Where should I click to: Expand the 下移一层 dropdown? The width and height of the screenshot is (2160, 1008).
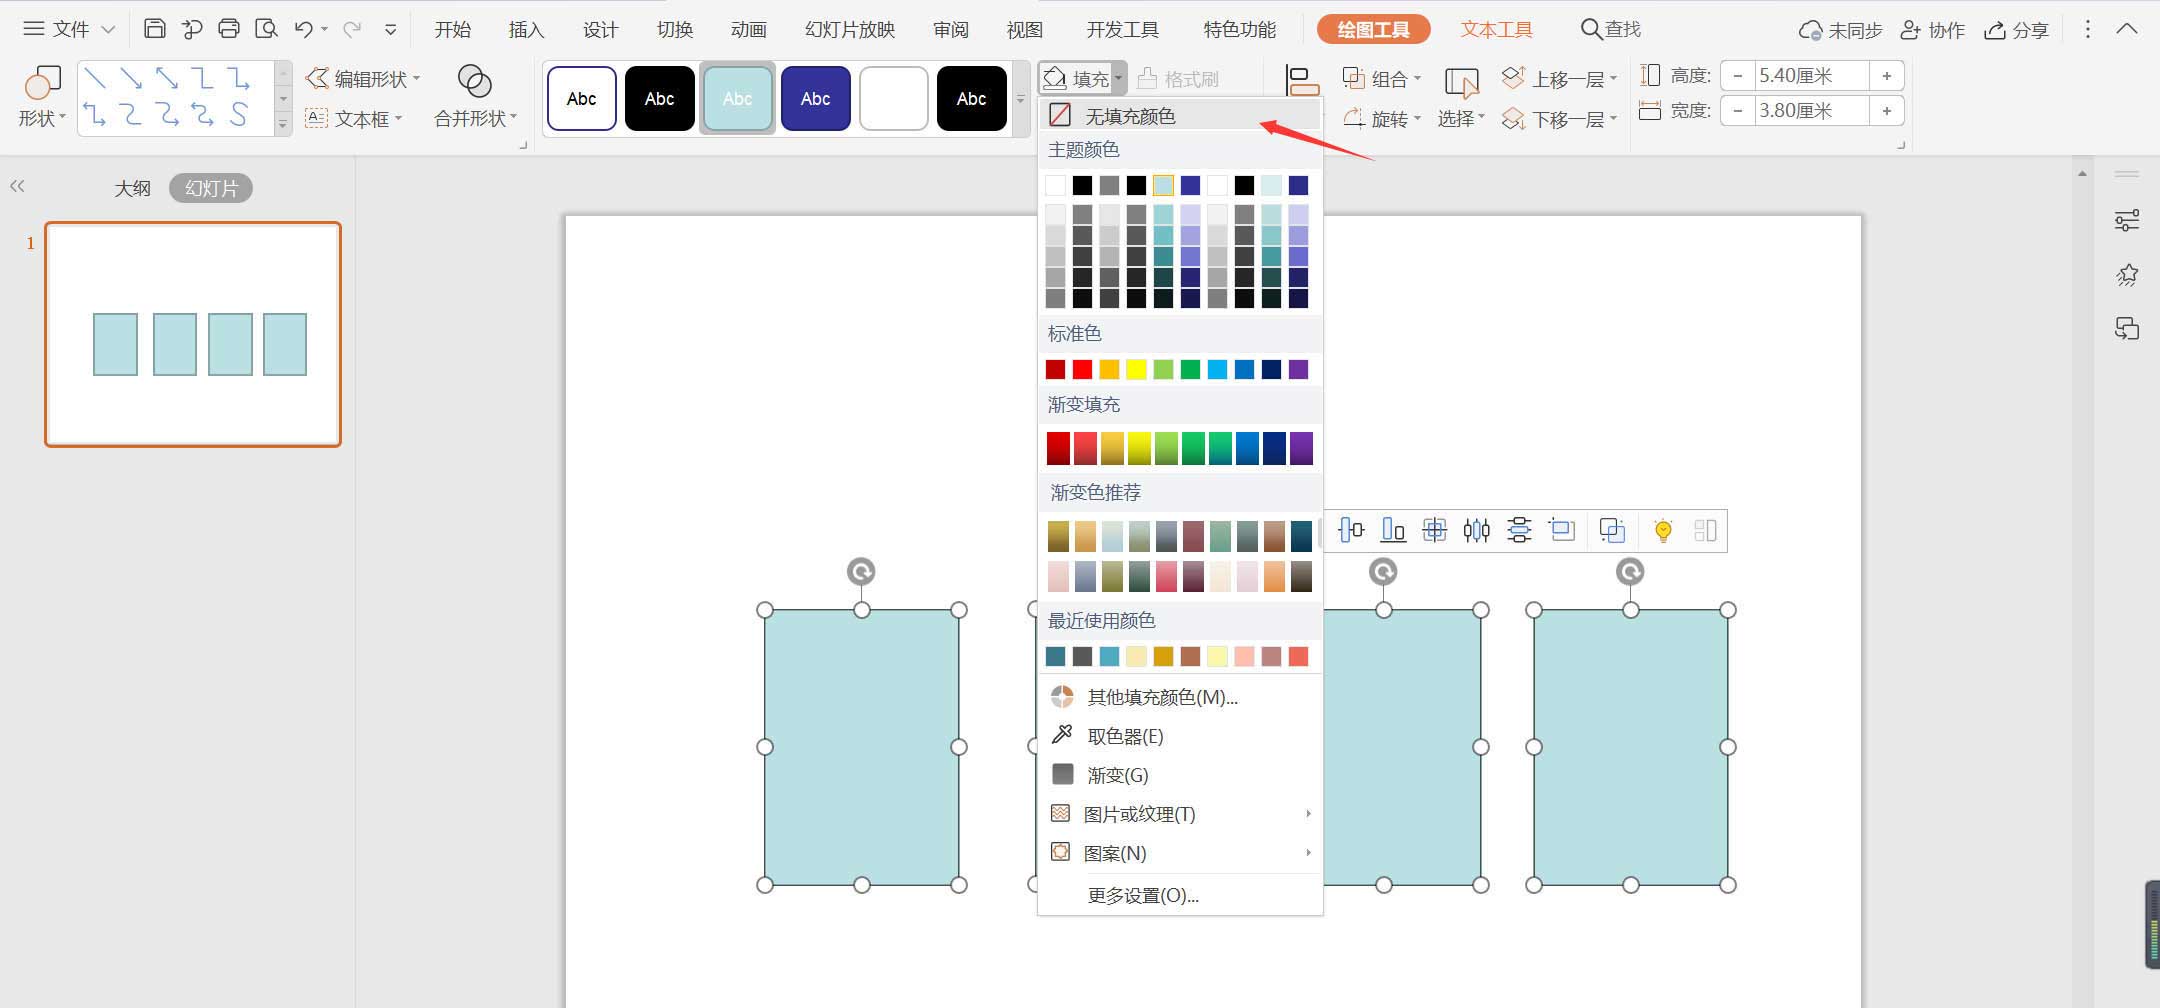1559,119
